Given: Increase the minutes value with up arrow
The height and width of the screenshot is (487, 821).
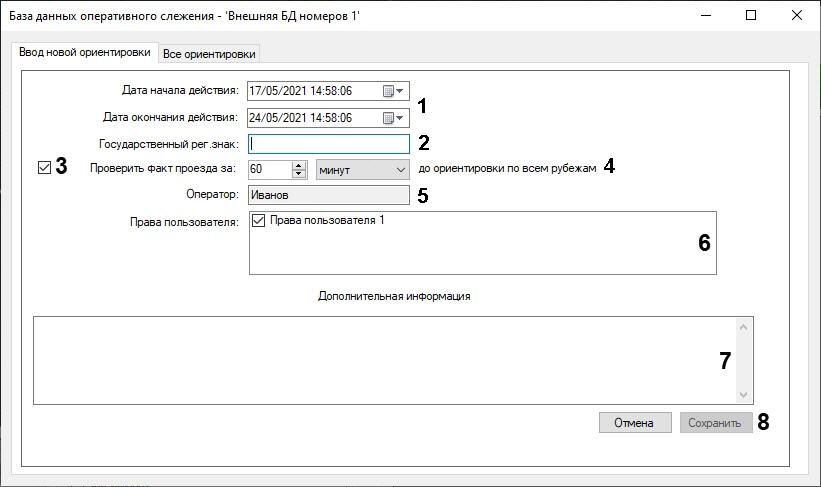Looking at the screenshot, I should tap(298, 165).
